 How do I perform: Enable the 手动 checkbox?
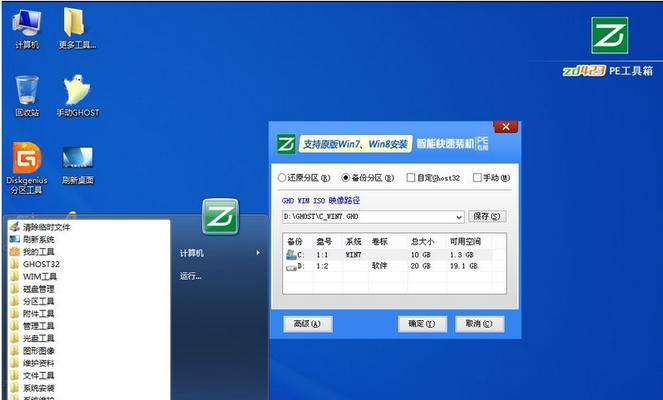point(477,178)
